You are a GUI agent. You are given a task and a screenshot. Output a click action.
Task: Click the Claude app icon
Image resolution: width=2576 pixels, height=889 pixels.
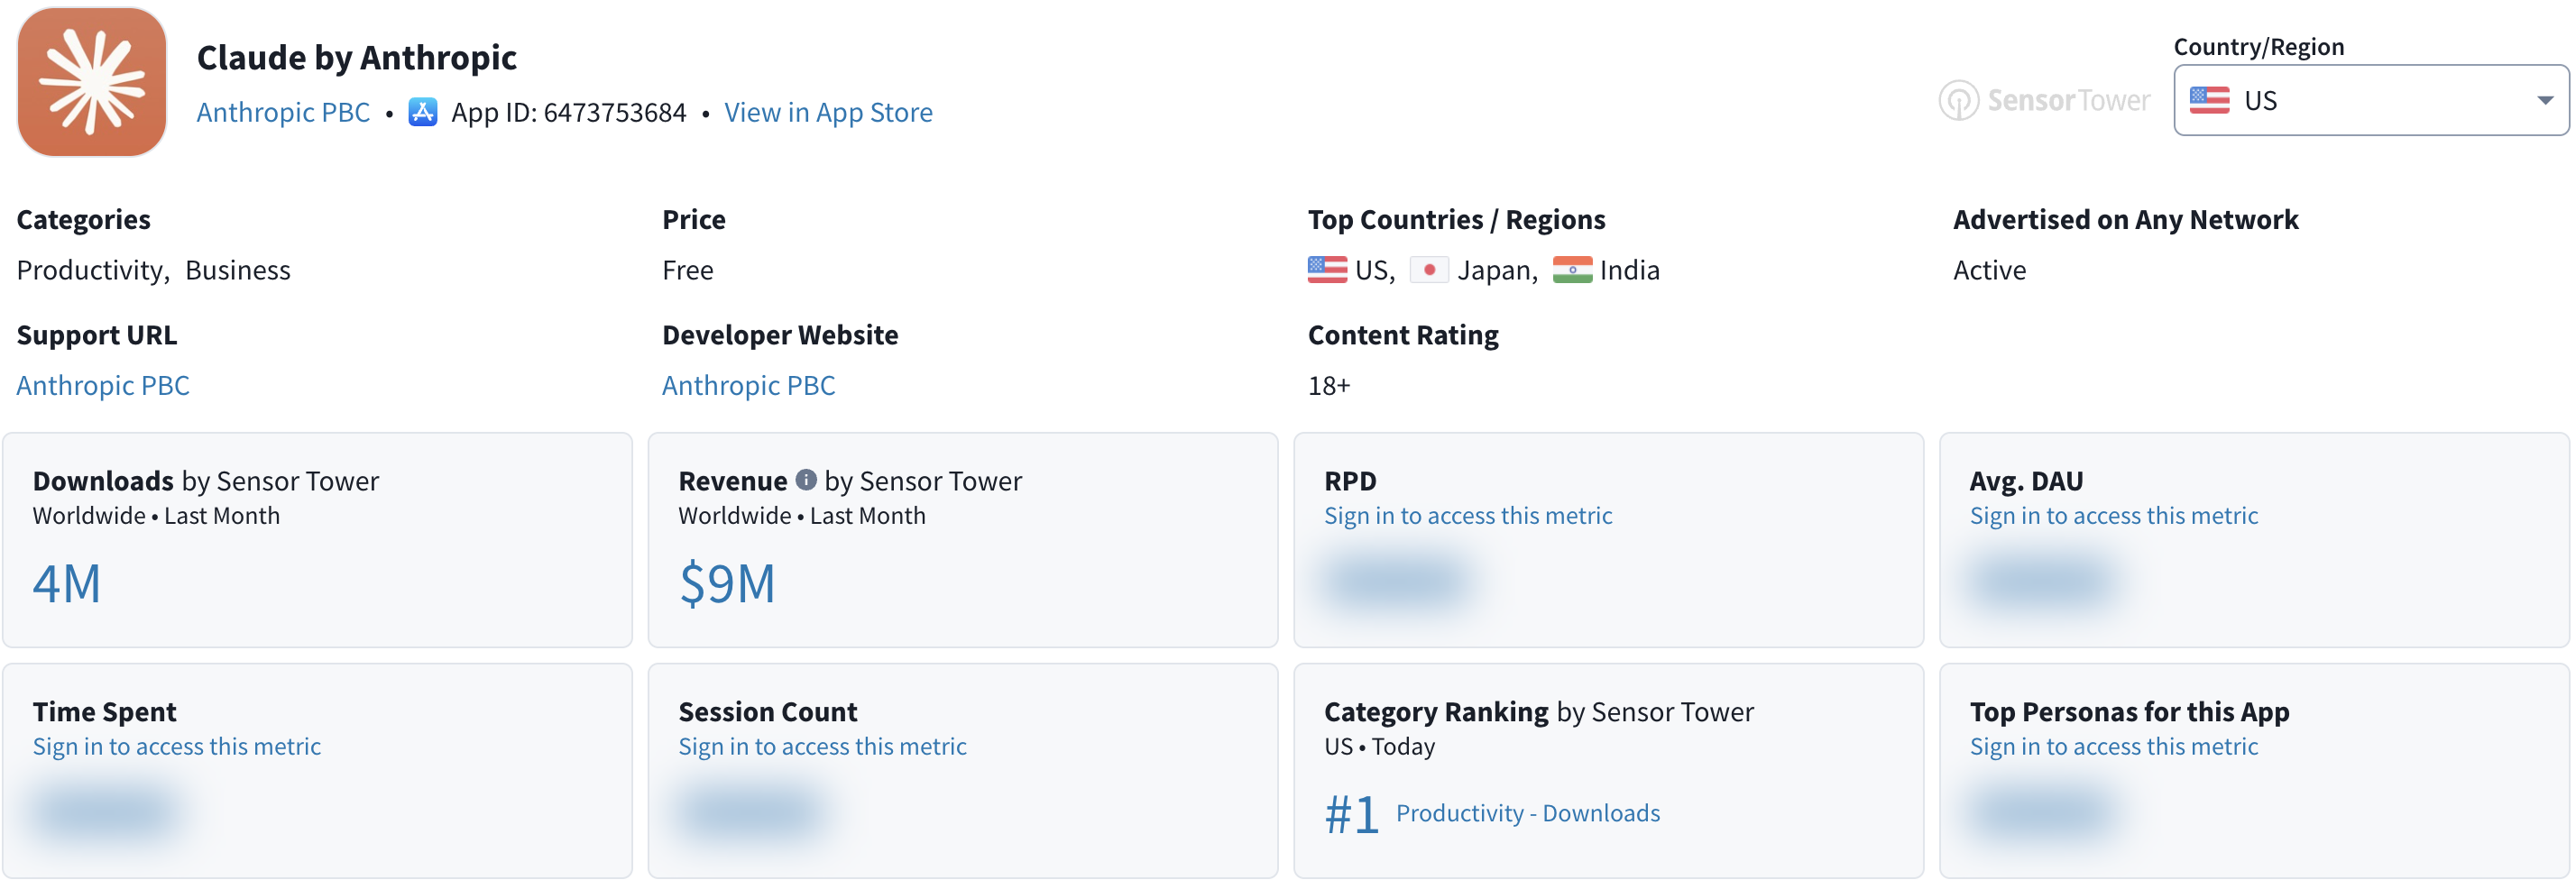[x=92, y=82]
